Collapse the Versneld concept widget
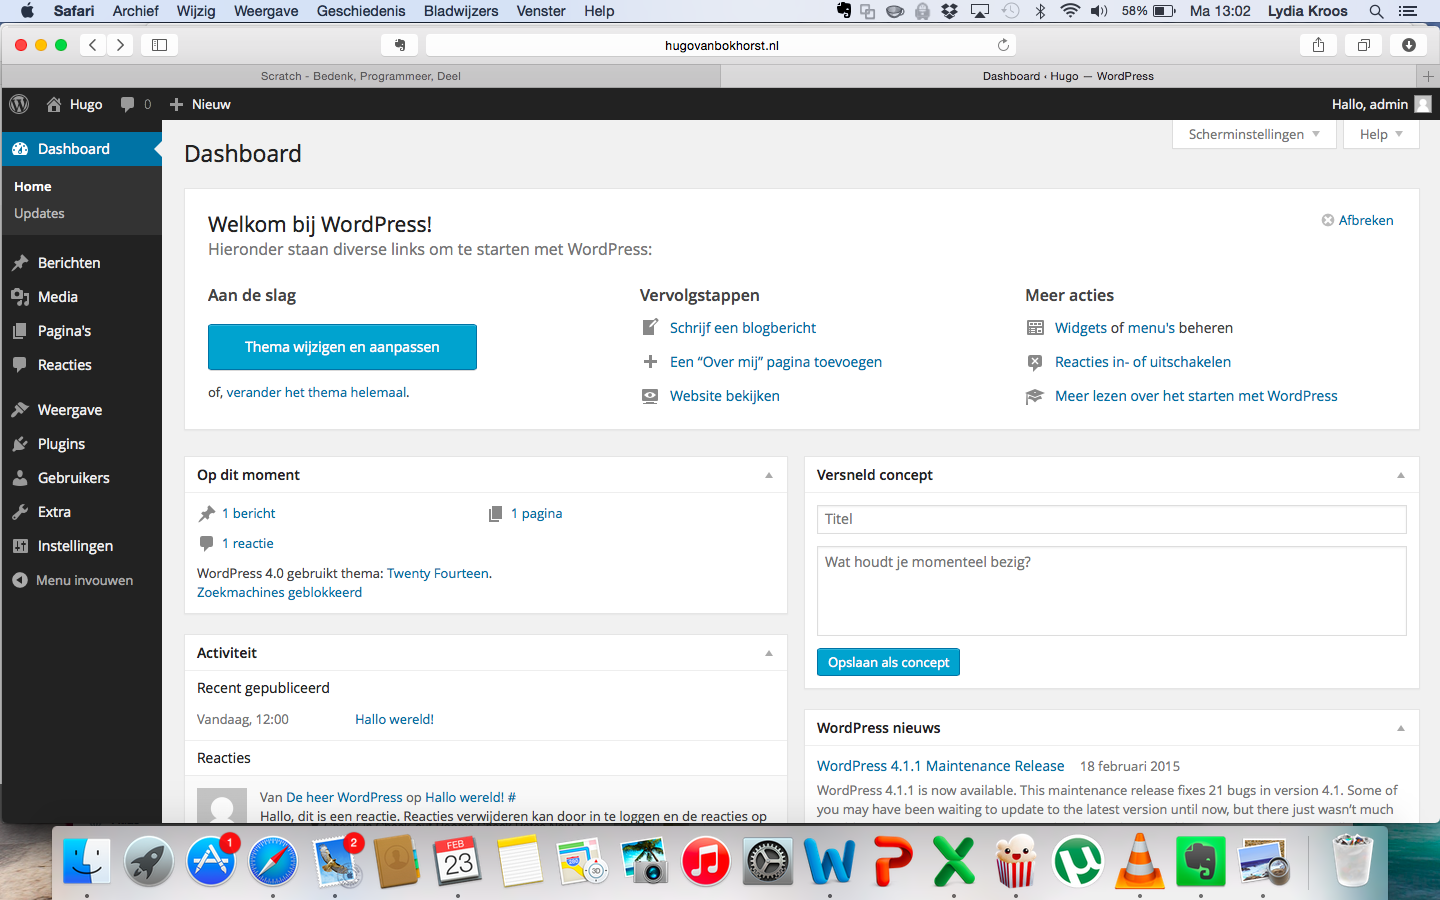This screenshot has width=1440, height=900. click(x=1401, y=475)
